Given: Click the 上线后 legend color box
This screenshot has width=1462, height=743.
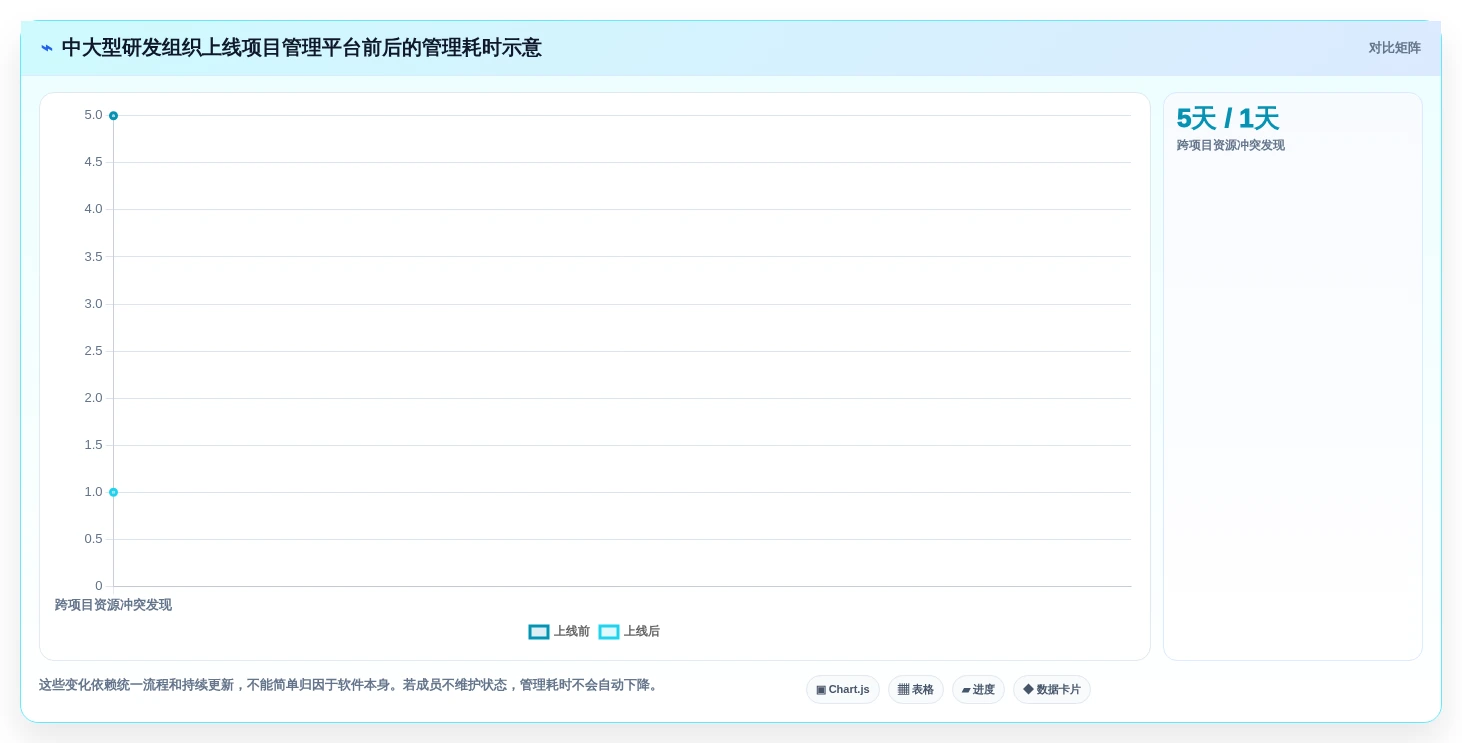Looking at the screenshot, I should pos(609,632).
